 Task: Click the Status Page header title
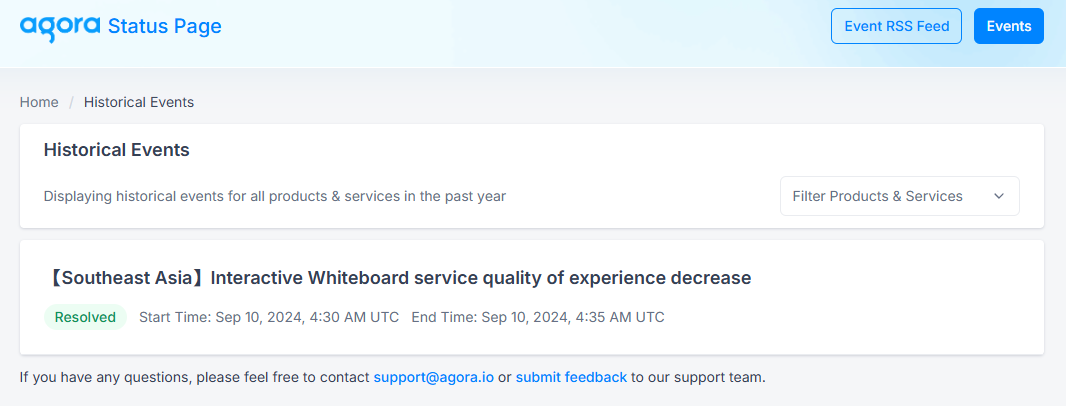[x=165, y=27]
